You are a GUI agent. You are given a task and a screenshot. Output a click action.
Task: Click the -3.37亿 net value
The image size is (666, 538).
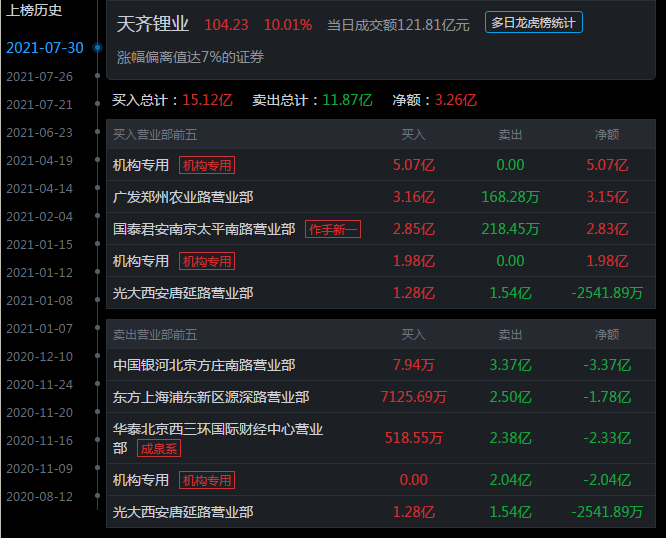coord(607,365)
